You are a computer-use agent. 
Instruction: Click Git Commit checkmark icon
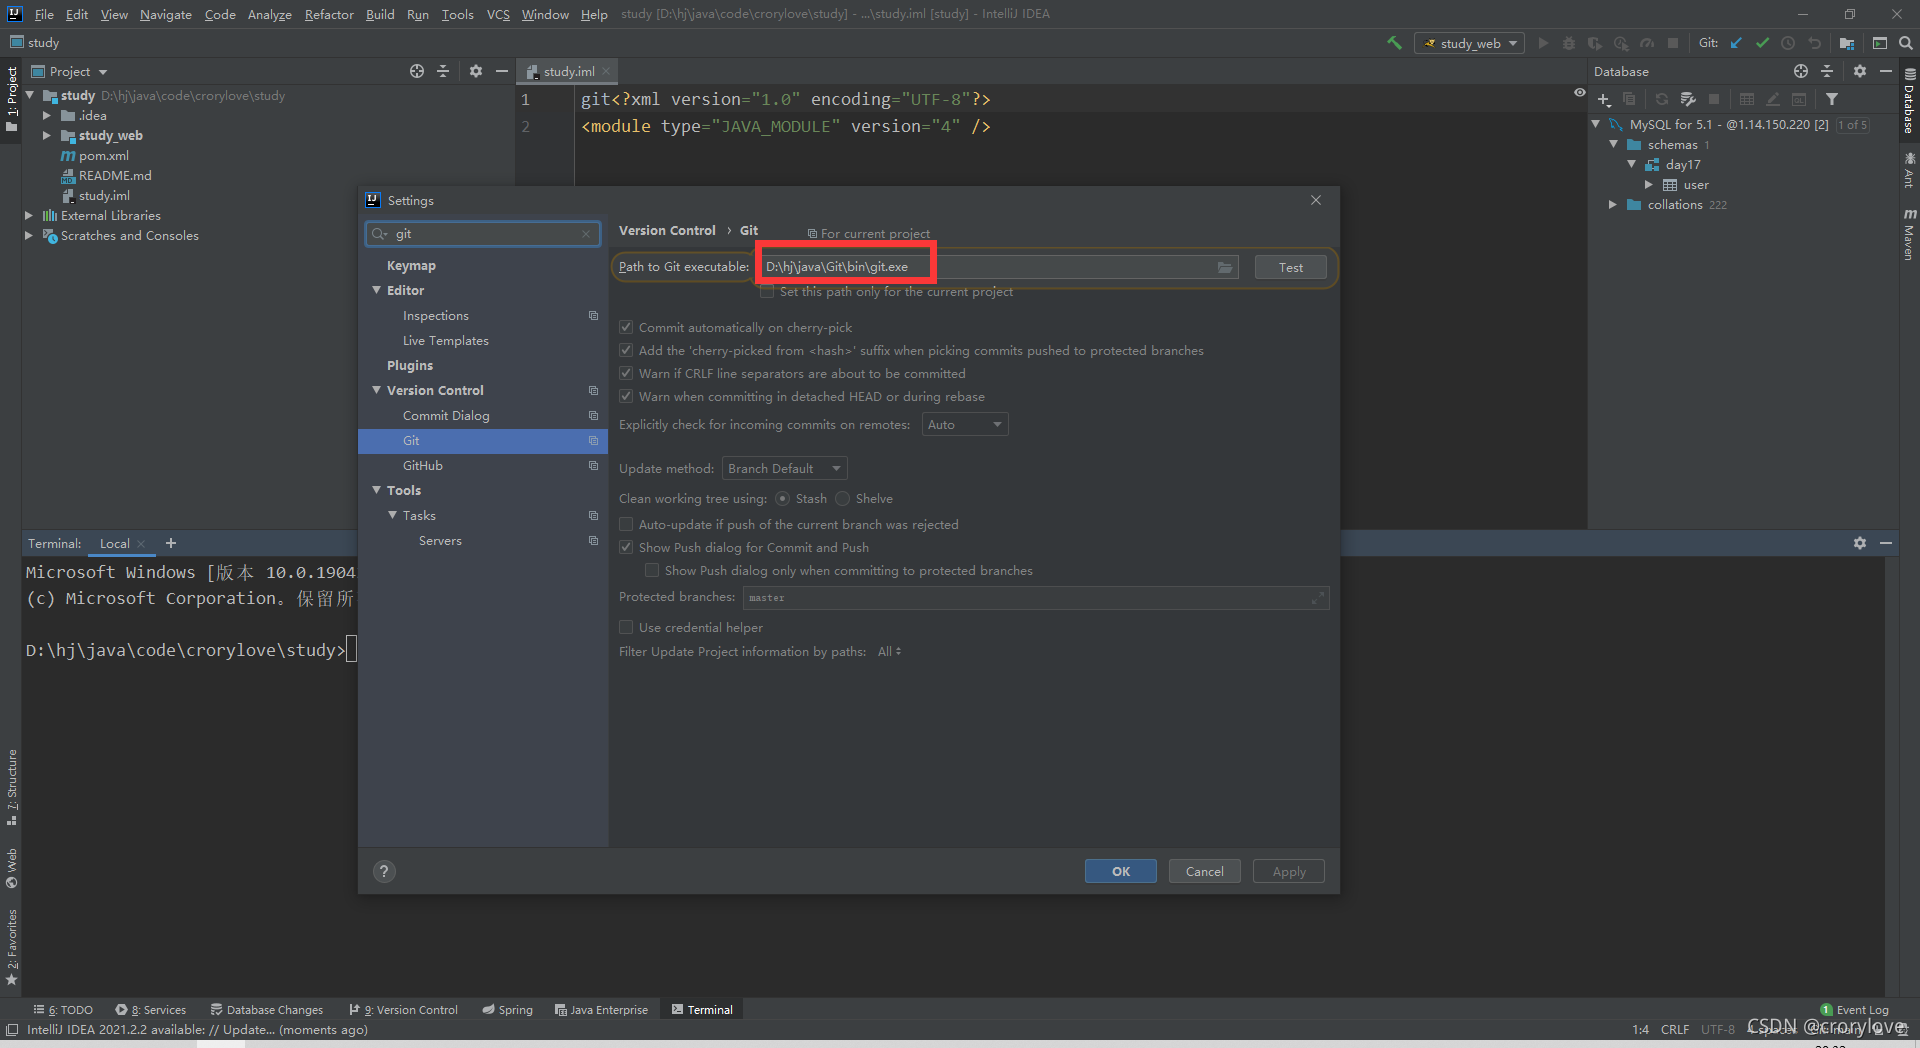(x=1762, y=43)
